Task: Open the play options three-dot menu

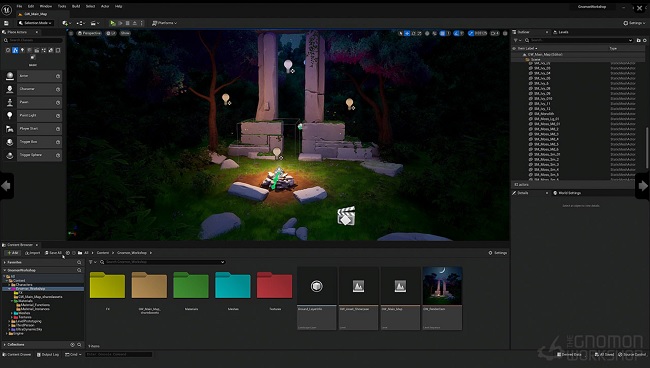Action: click(141, 23)
